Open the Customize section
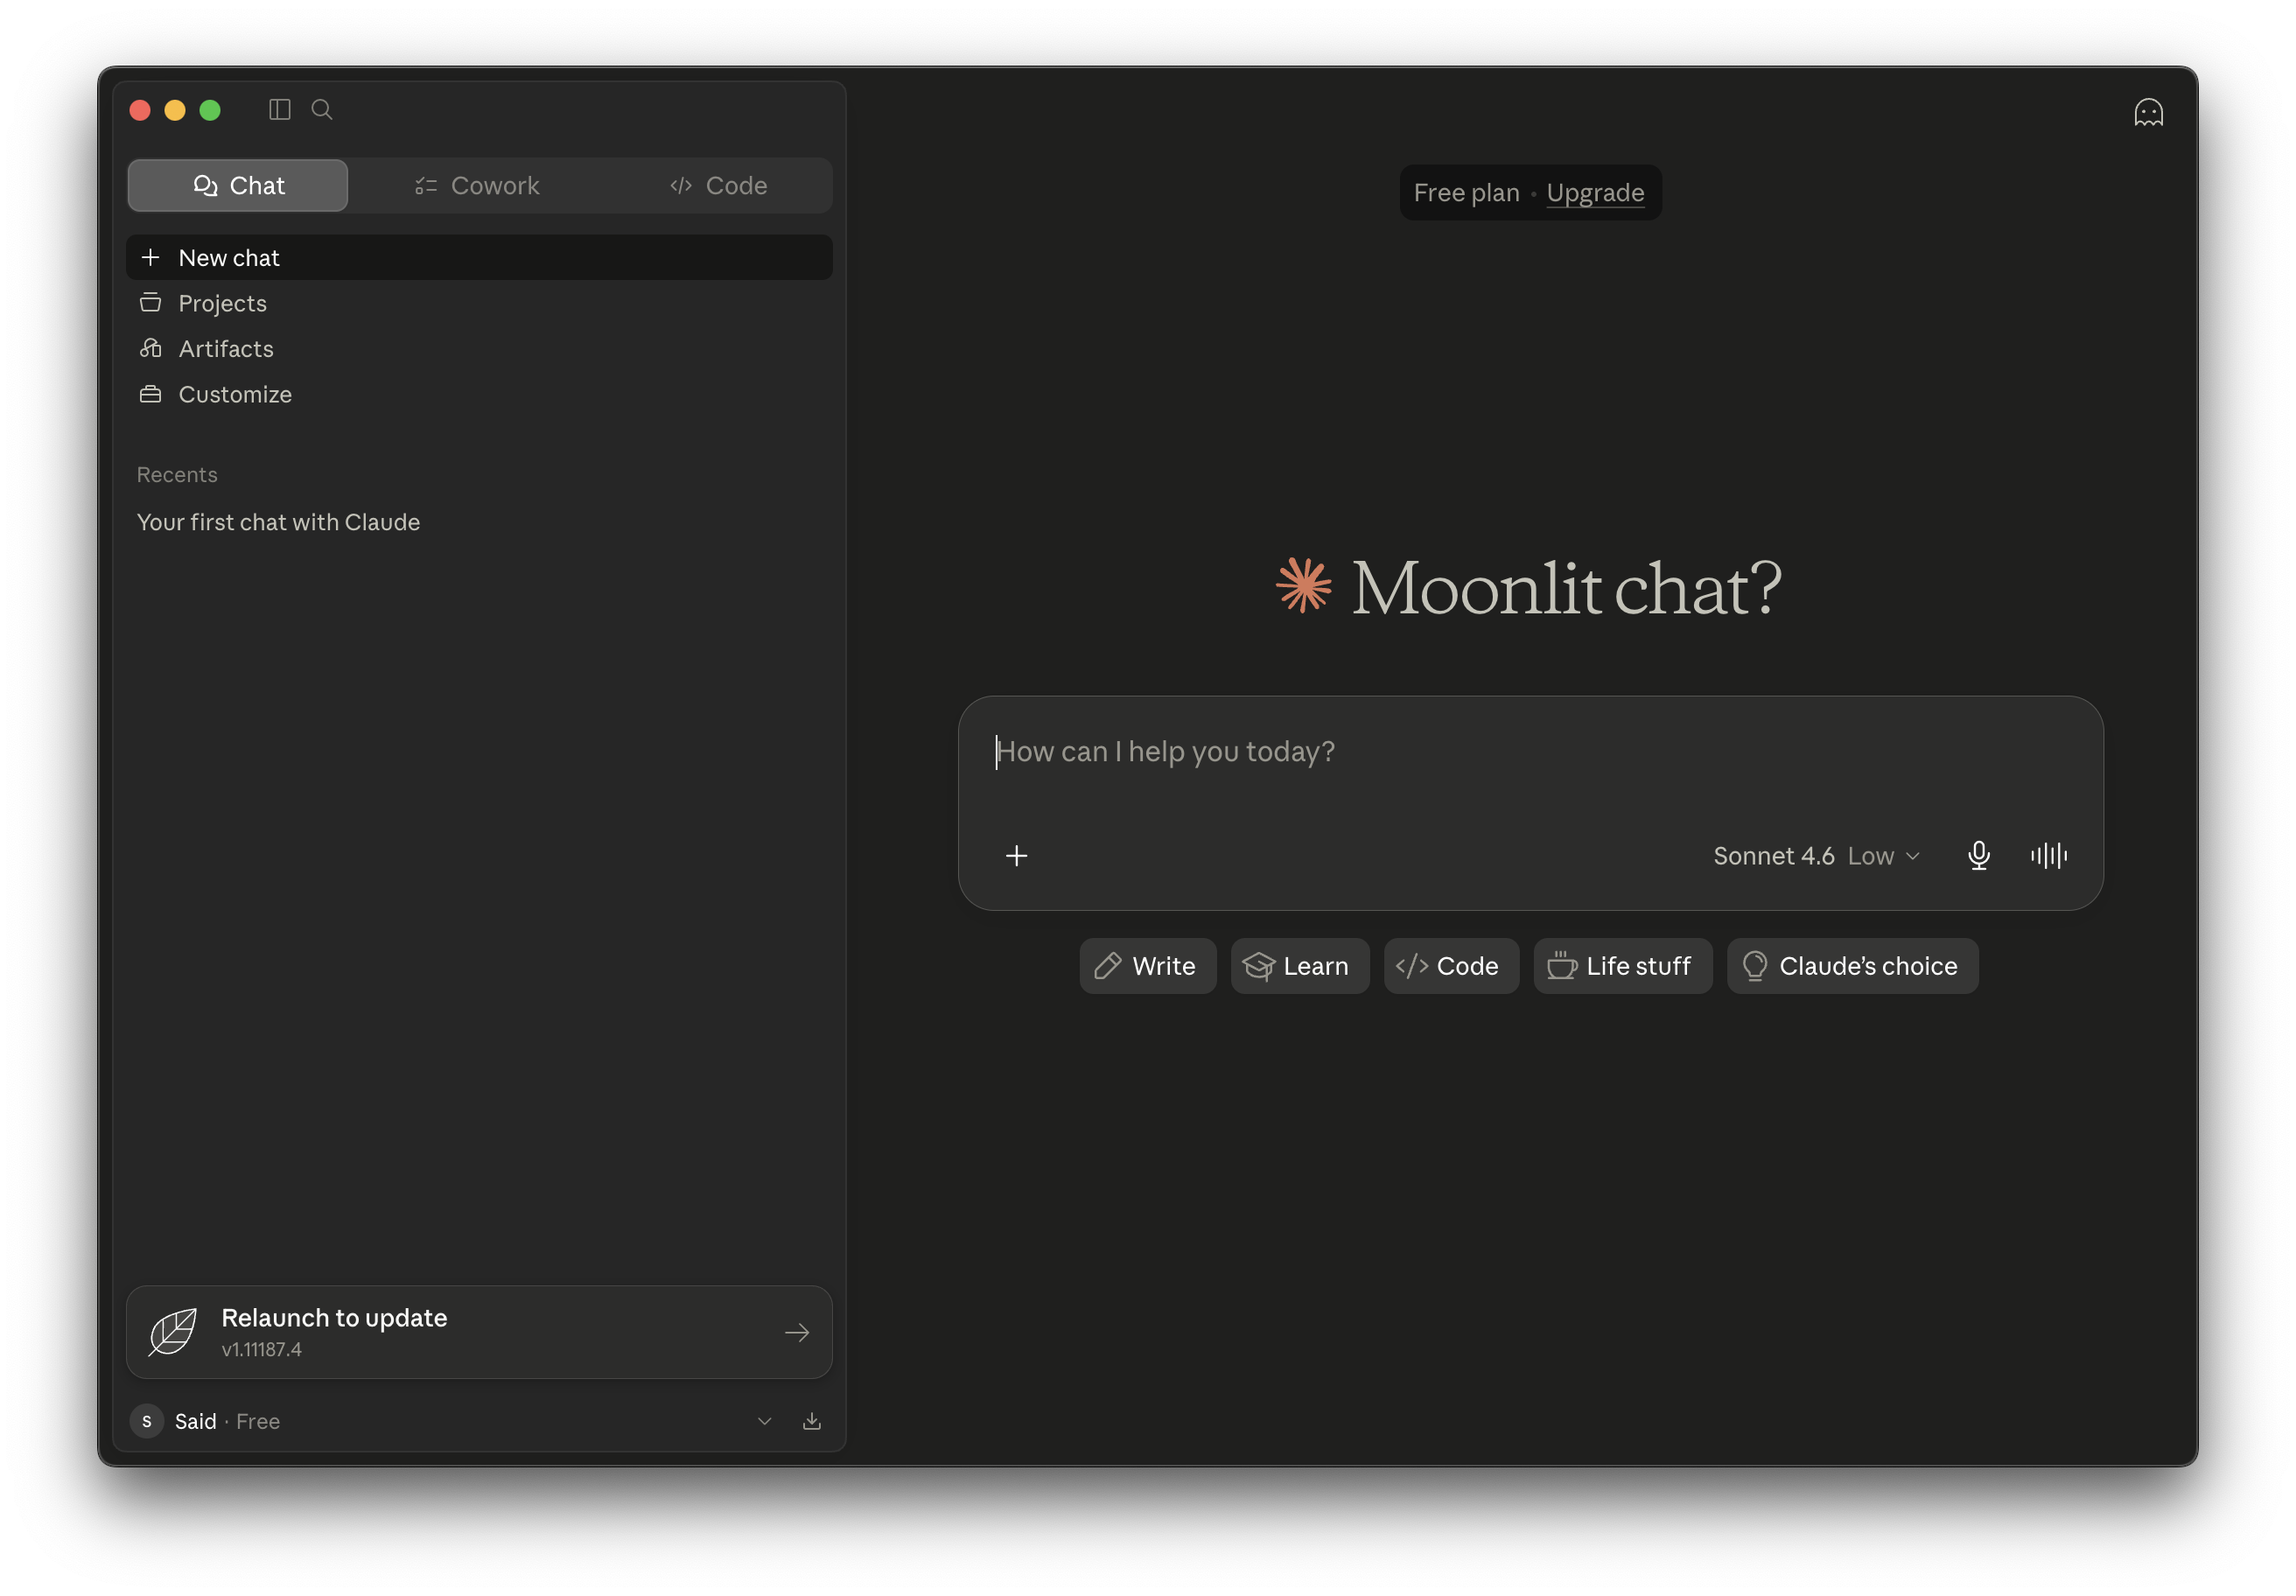 pos(479,395)
